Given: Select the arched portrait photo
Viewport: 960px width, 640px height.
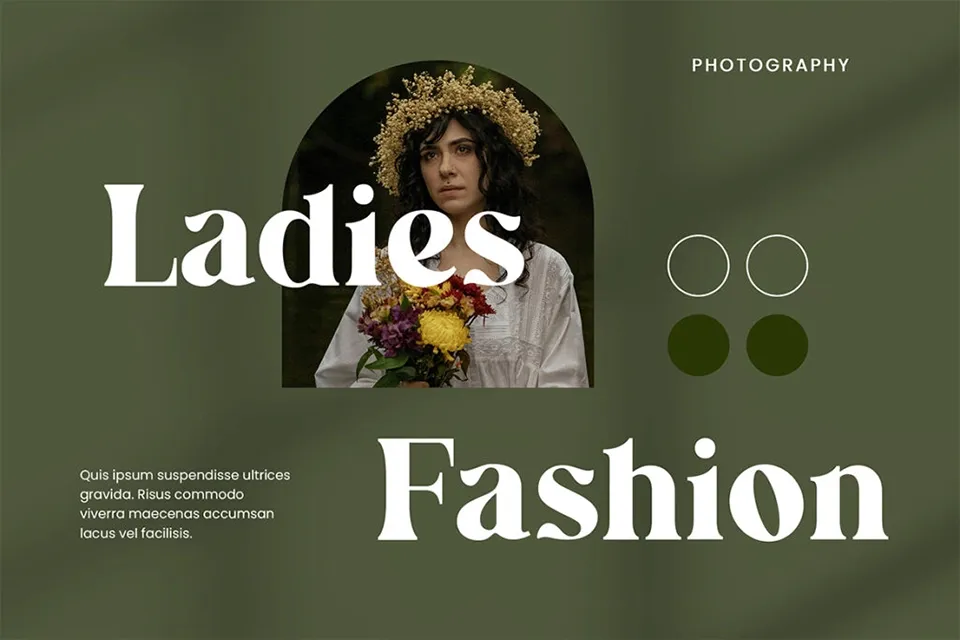Looking at the screenshot, I should click(437, 224).
